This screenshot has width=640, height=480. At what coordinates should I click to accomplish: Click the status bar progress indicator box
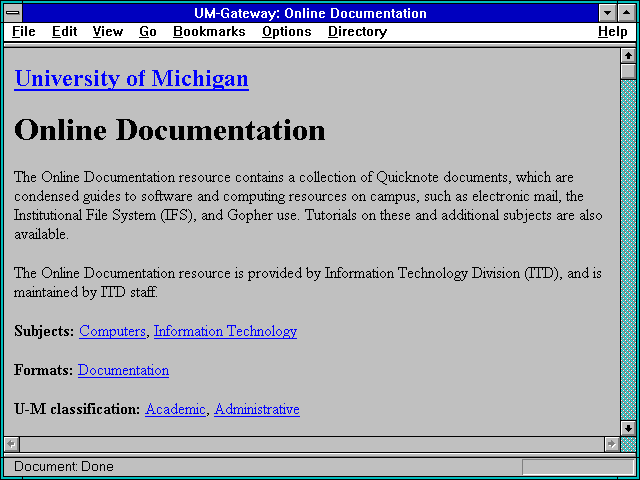578,467
